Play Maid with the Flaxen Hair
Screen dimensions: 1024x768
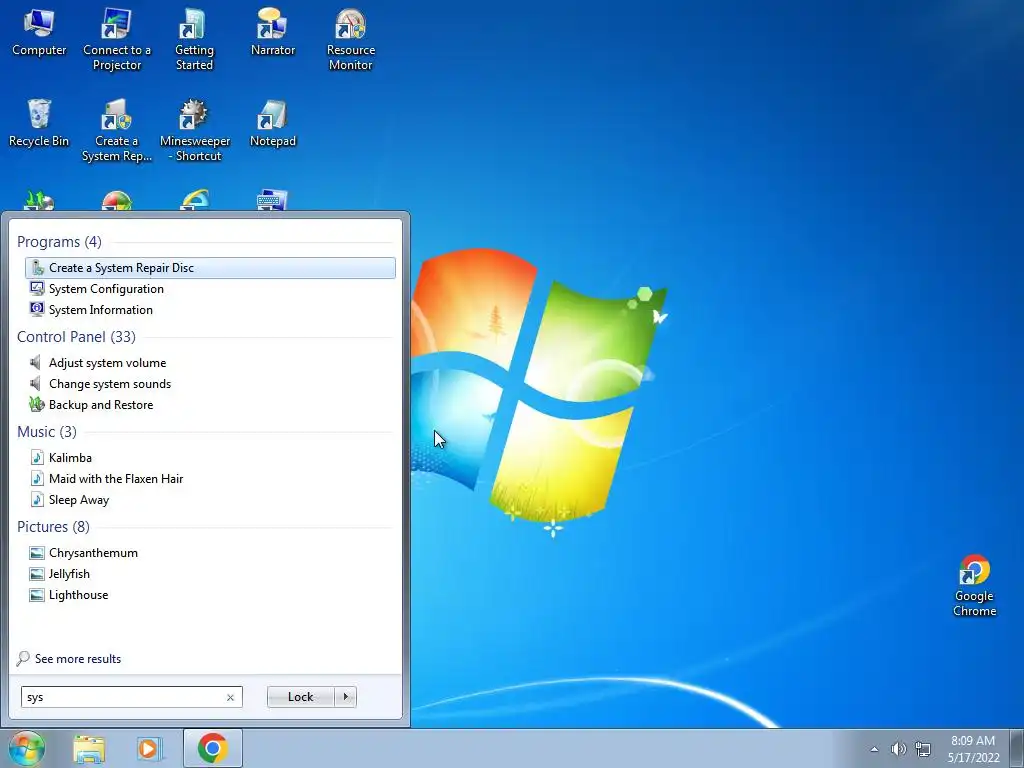[210, 479]
